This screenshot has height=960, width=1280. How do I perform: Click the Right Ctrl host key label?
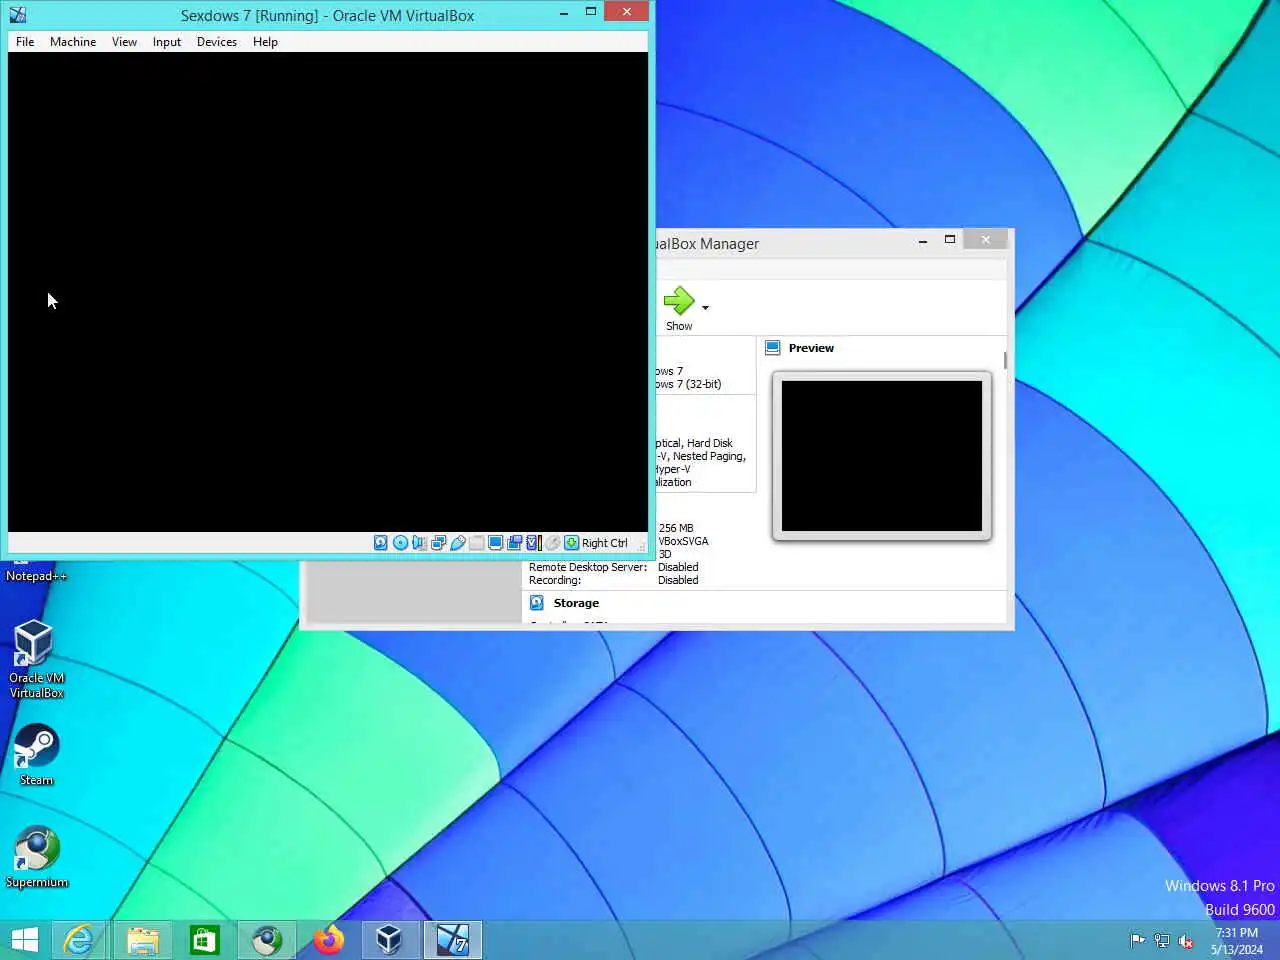[x=605, y=543]
